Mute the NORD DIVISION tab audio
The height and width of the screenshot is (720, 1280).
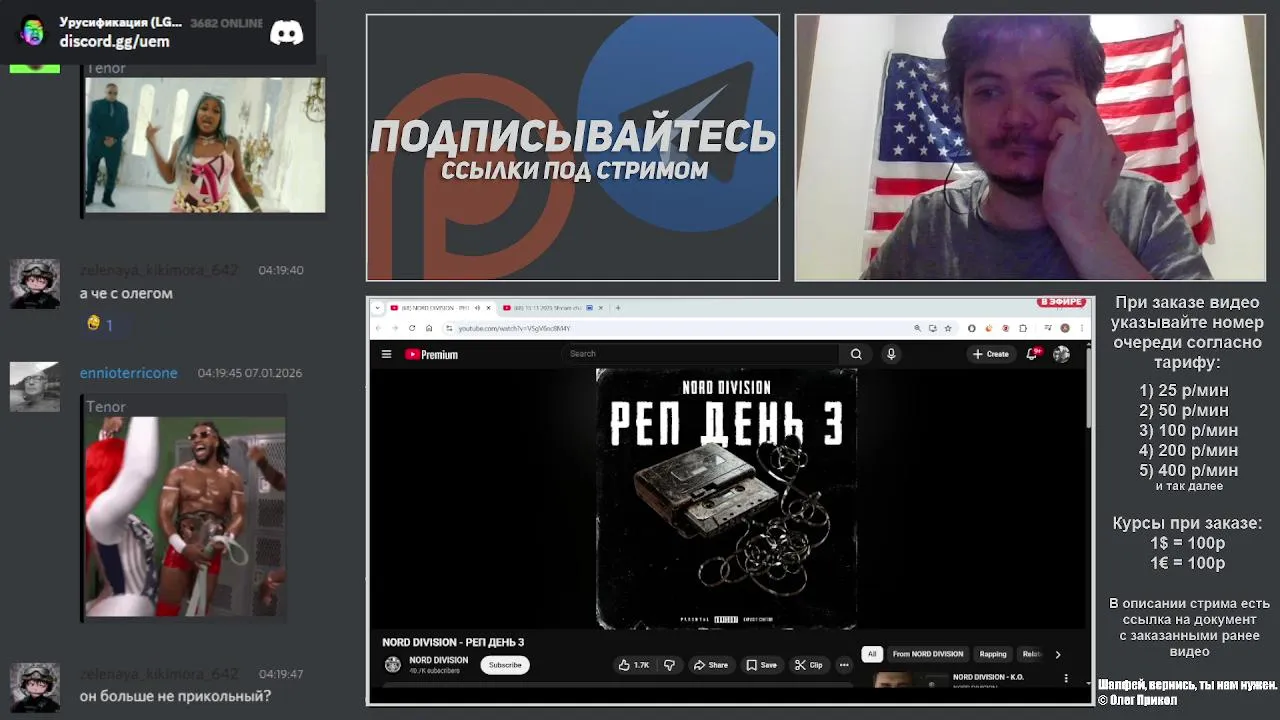click(476, 308)
